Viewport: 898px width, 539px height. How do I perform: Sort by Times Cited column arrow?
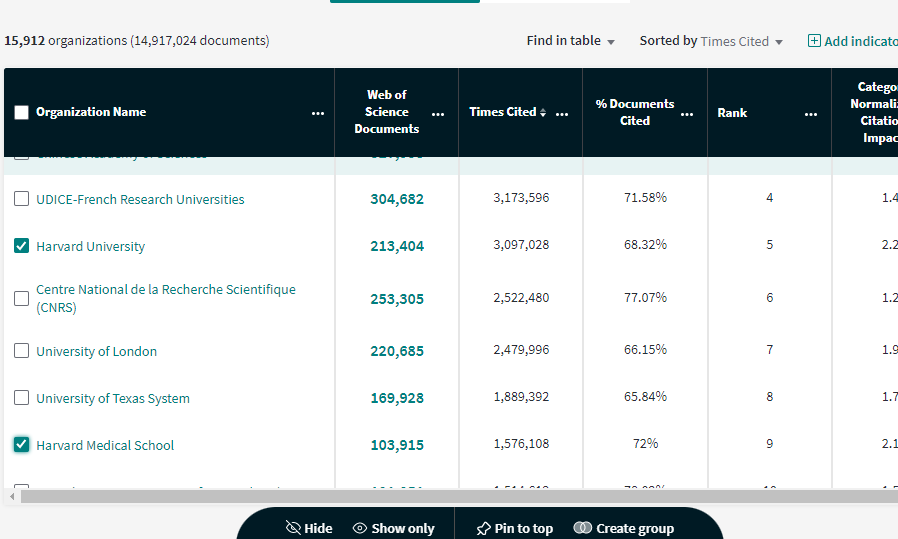pos(543,113)
